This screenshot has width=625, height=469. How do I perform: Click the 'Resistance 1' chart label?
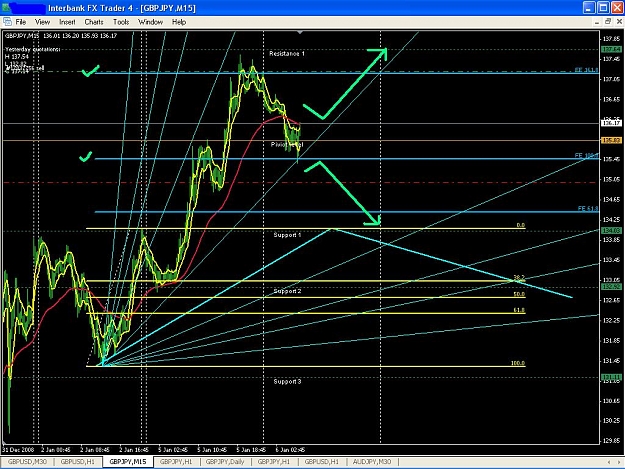point(287,53)
